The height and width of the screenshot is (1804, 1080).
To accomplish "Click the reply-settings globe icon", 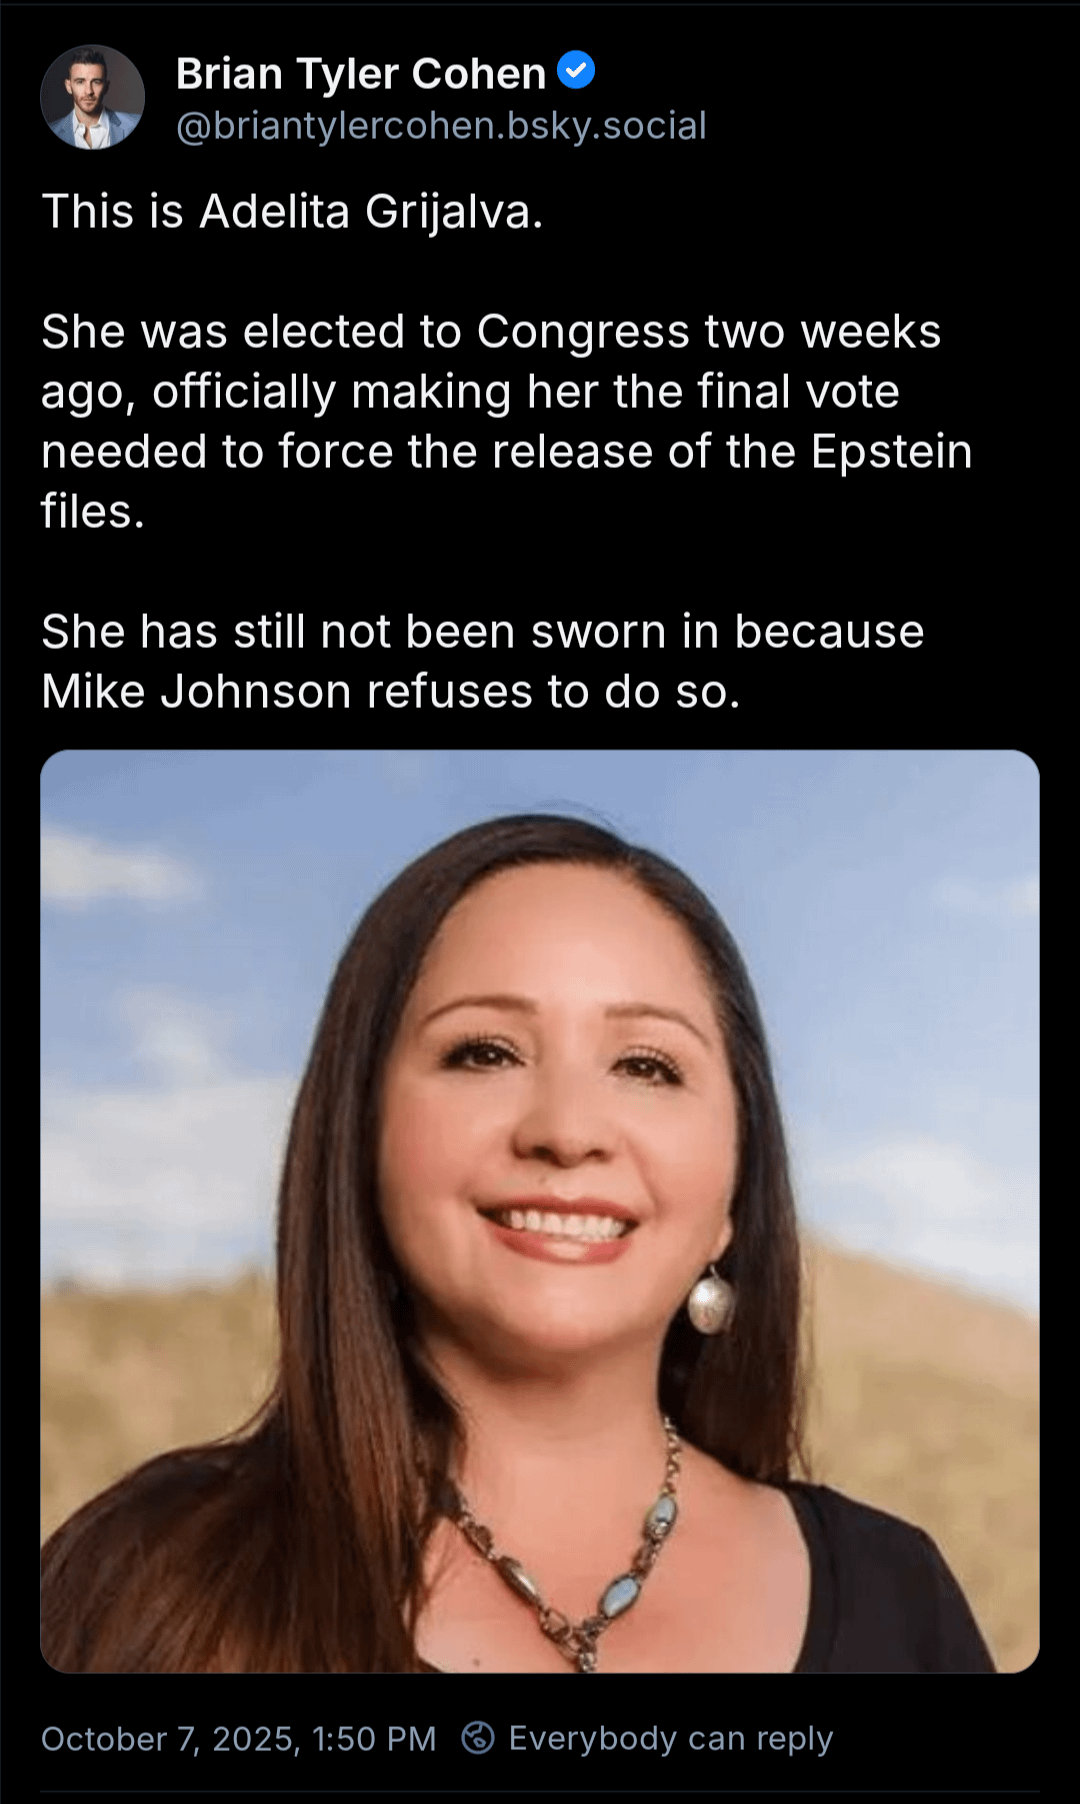I will coord(478,1738).
